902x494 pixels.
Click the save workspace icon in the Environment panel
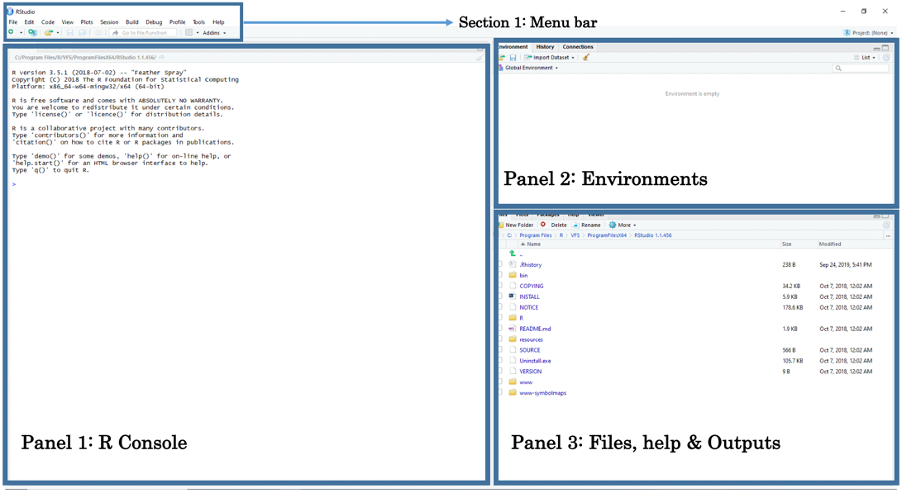pos(513,58)
